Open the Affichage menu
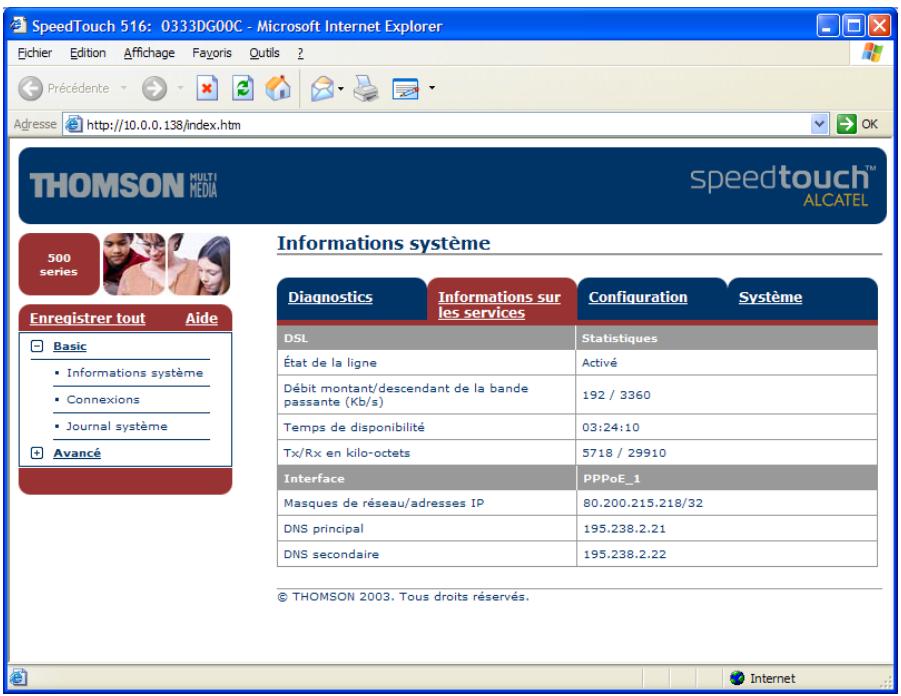 [x=149, y=53]
